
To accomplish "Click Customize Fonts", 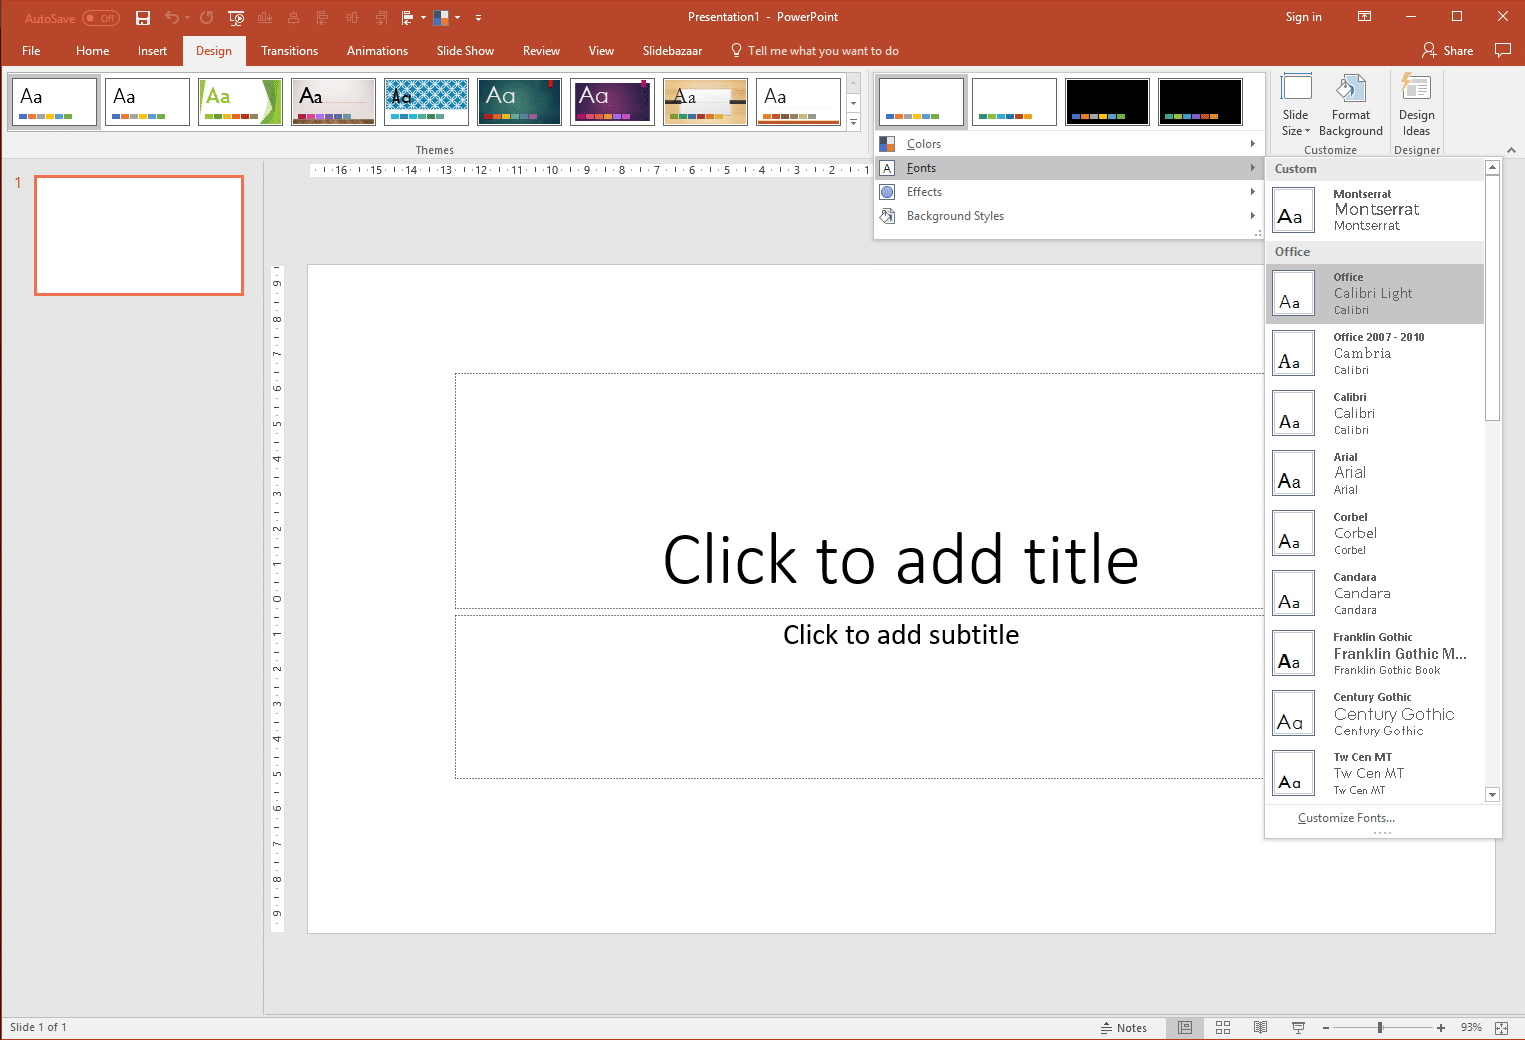I will point(1346,817).
